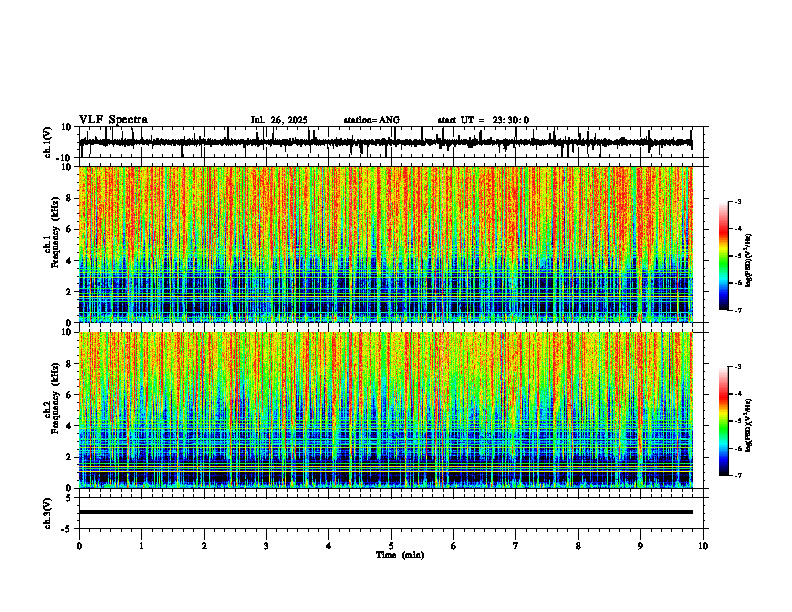Click the "ch.3(V)" axis label
The height and width of the screenshot is (612, 792).
click(47, 513)
